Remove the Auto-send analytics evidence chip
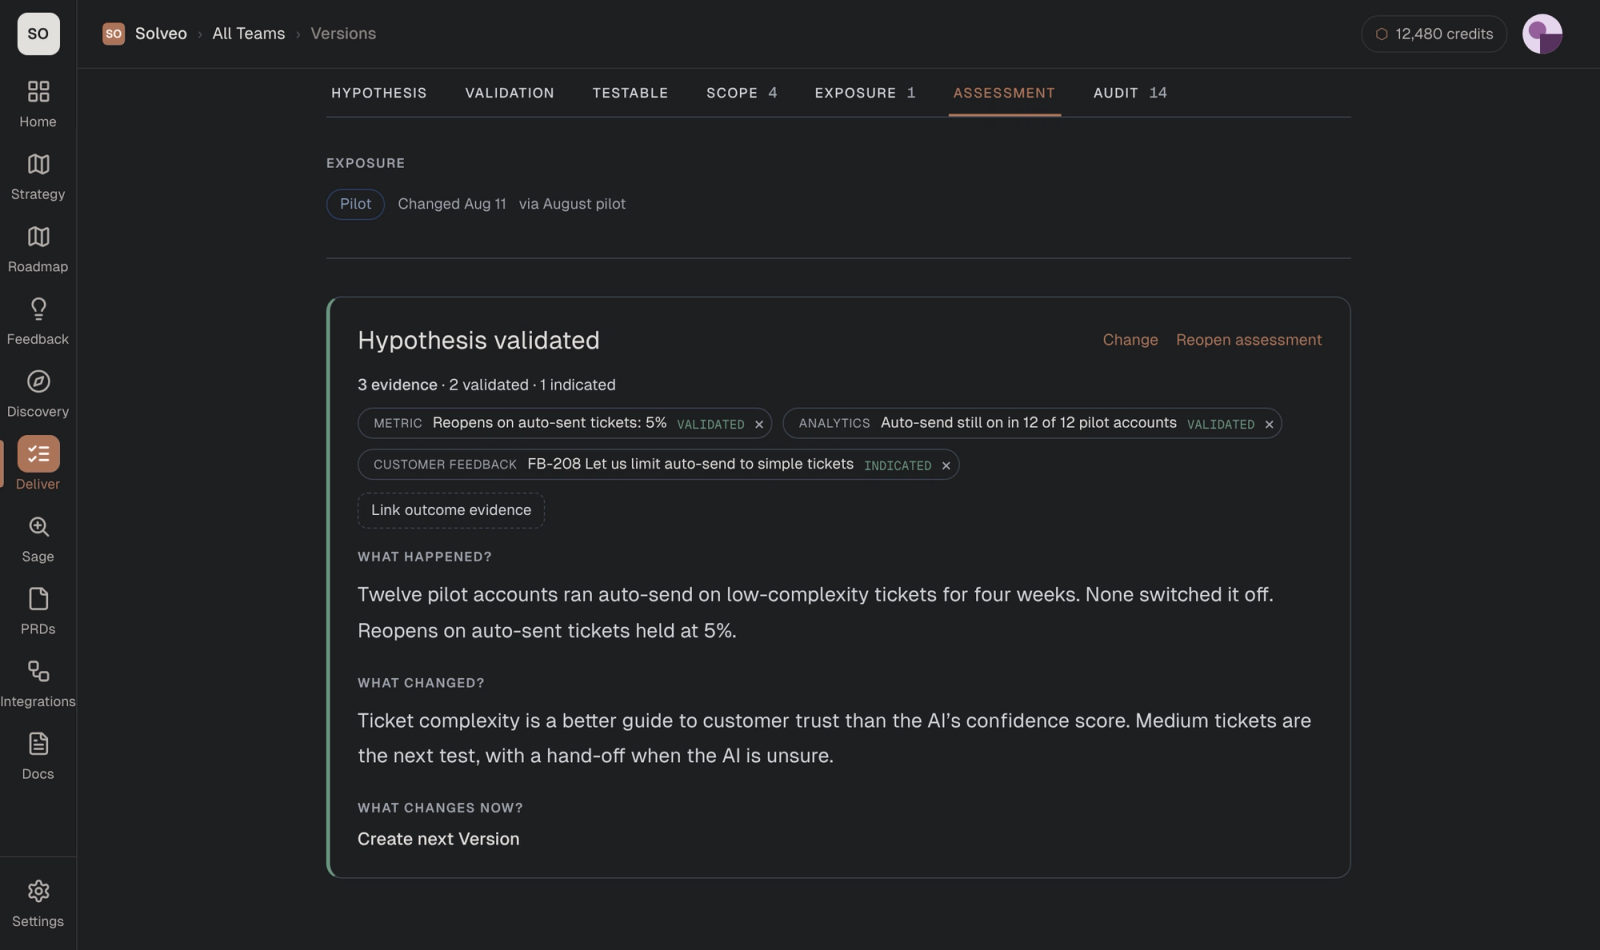This screenshot has height=950, width=1600. [1269, 424]
